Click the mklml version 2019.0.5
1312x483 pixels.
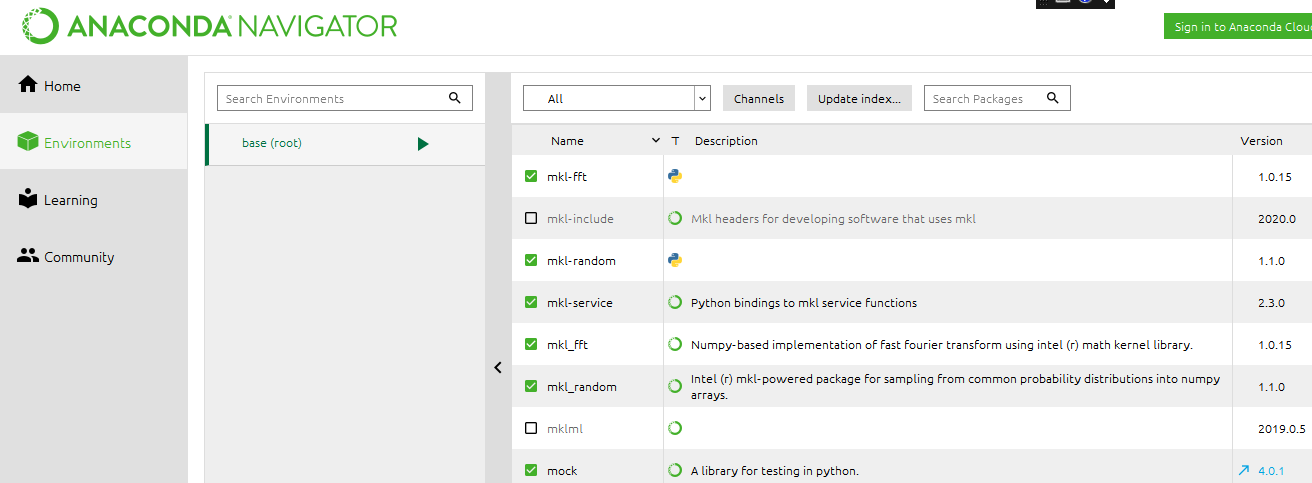pyautogui.click(x=1282, y=429)
